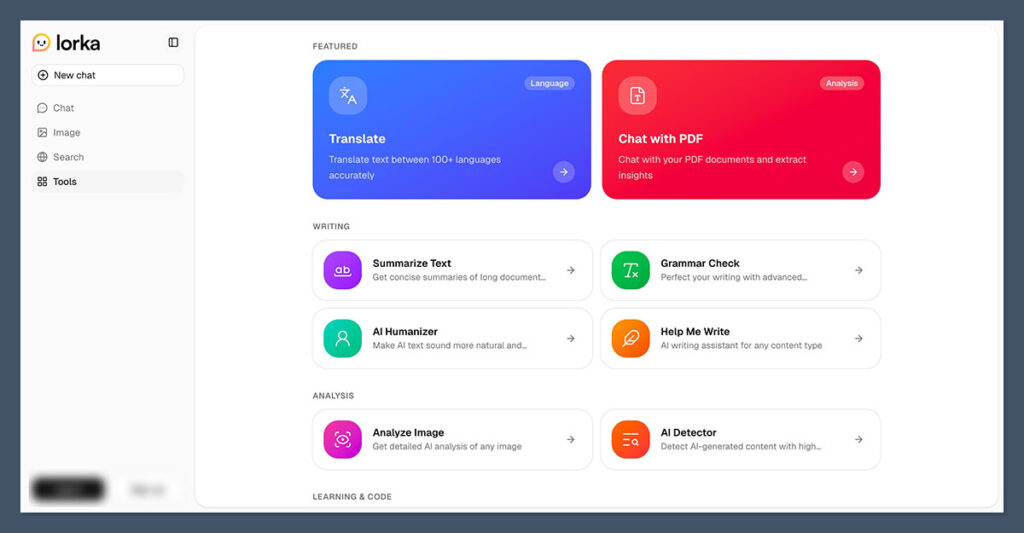Click the FEATURED section heading
1024x533 pixels.
(x=335, y=46)
